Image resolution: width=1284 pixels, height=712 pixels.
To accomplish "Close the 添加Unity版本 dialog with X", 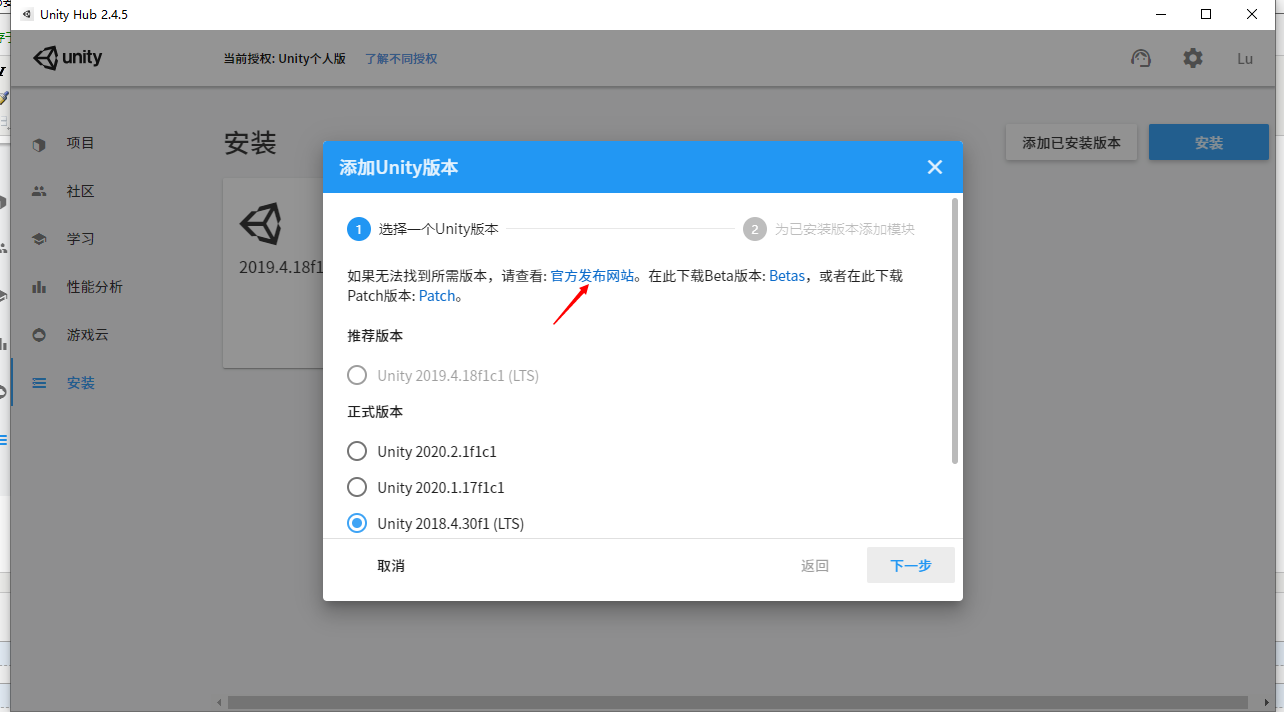I will click(935, 167).
